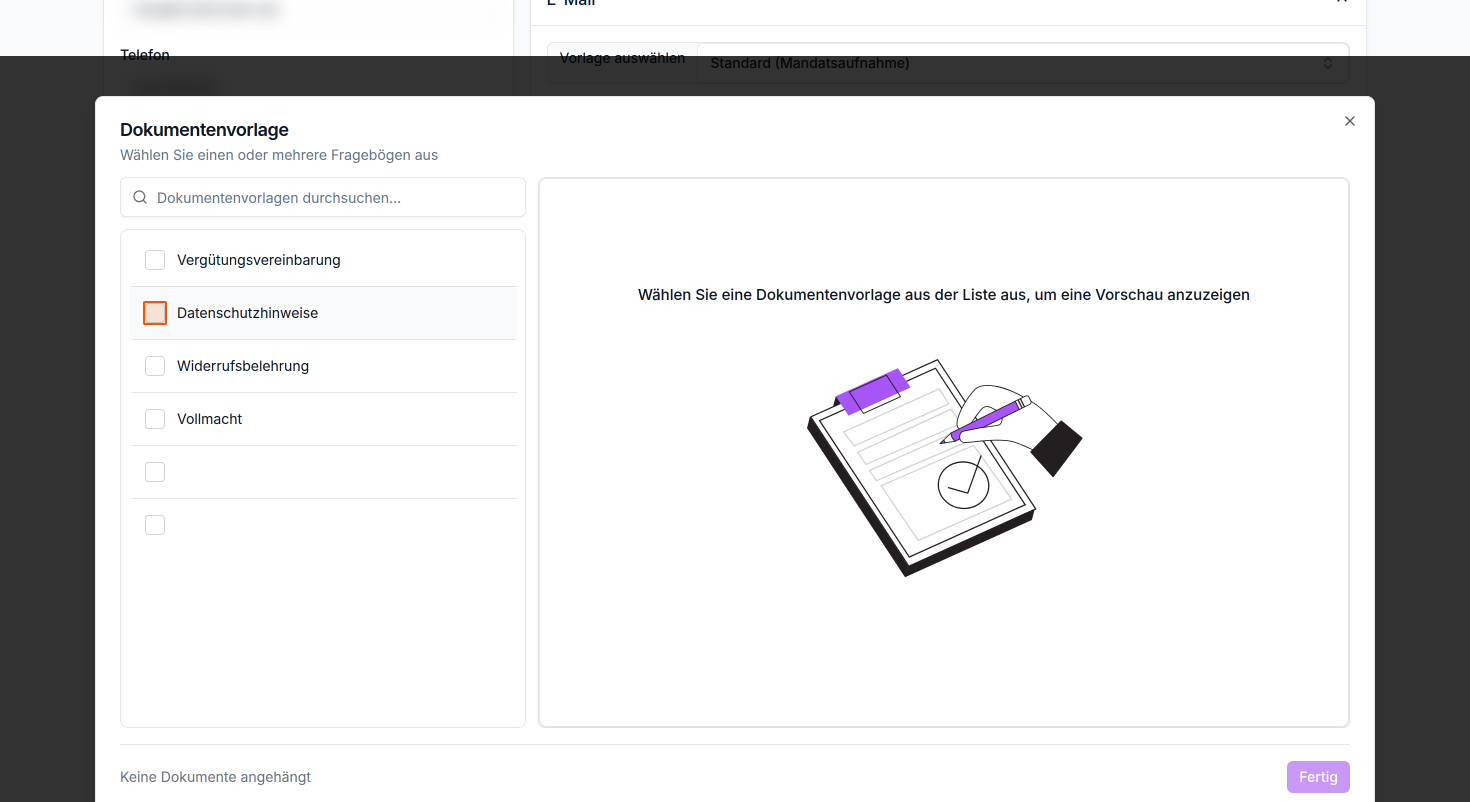Screen dimensions: 1470x802
Task: Close the Dokumentenvorlage dialog with the X
Action: click(x=1350, y=121)
